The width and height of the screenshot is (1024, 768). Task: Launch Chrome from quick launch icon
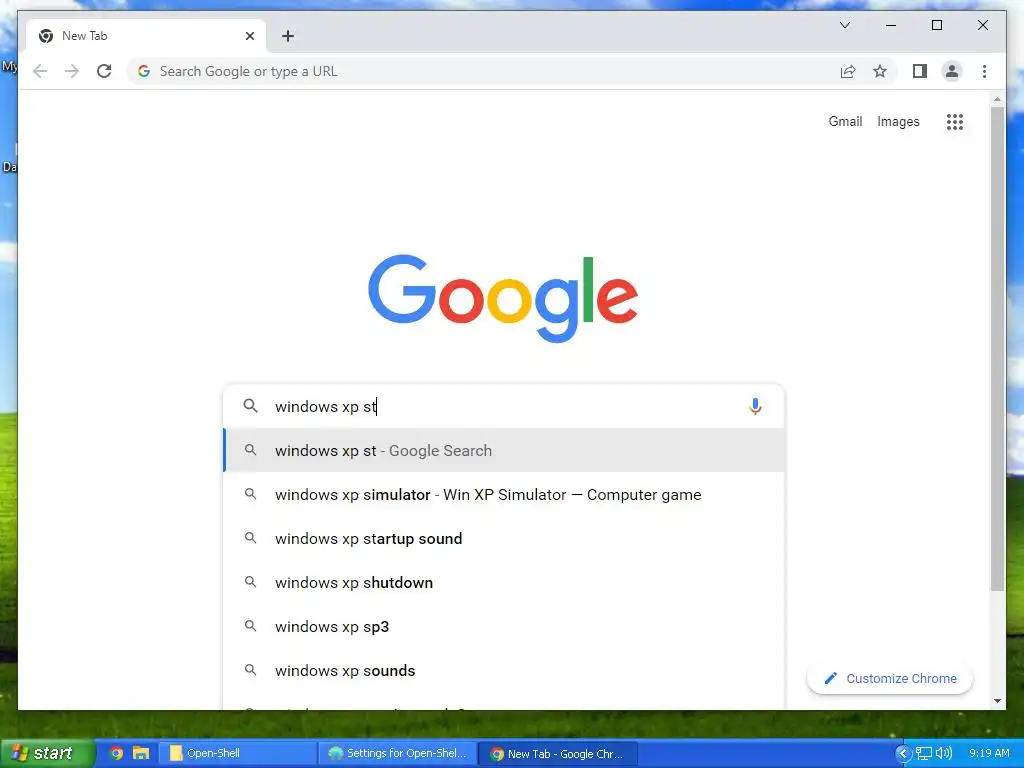pos(116,753)
